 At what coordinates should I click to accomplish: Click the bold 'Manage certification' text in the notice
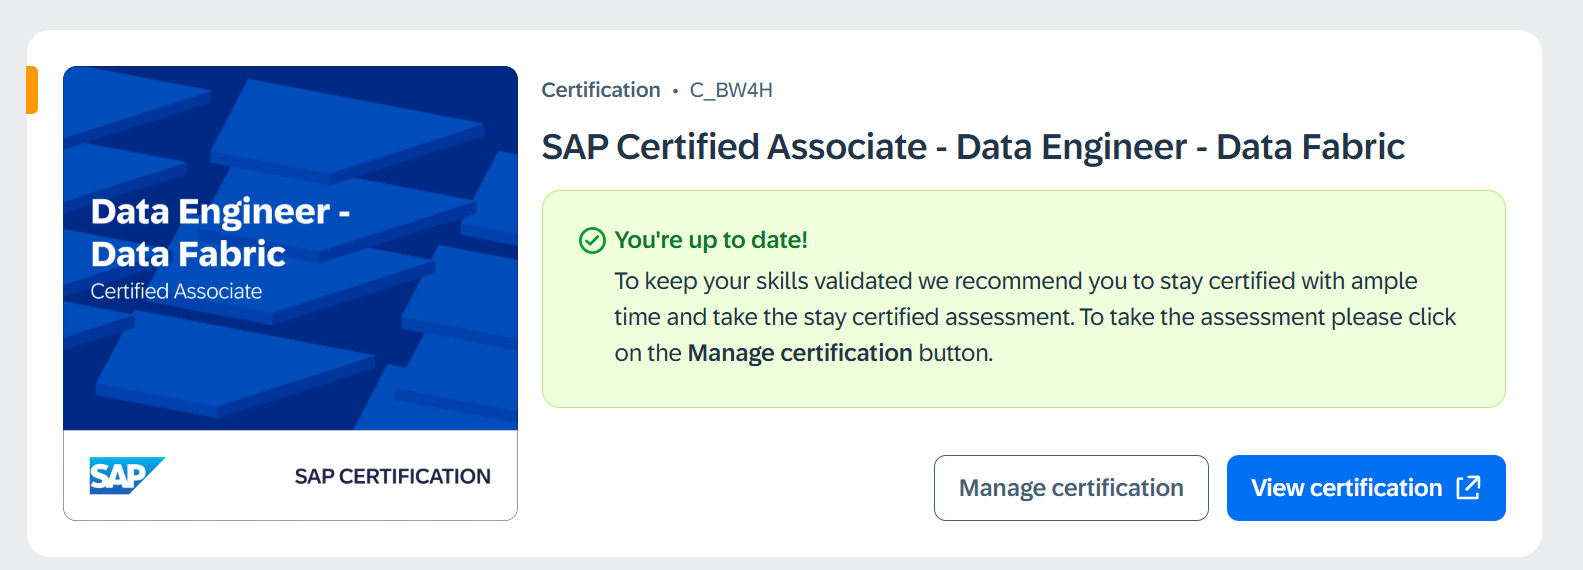tap(800, 353)
